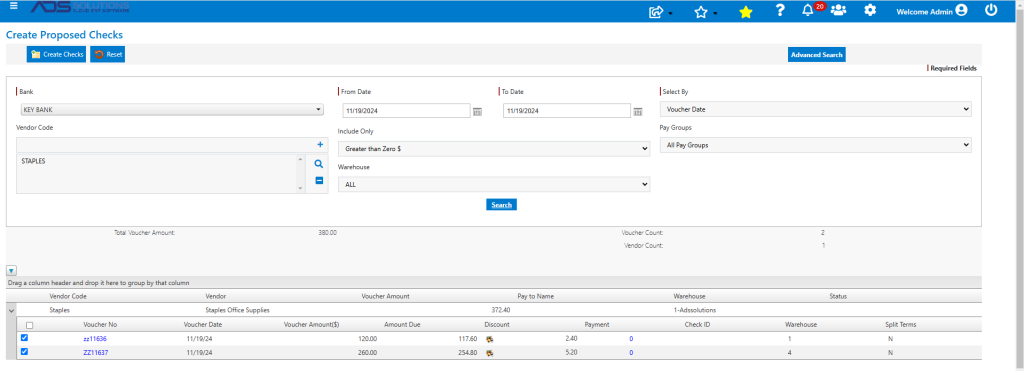Uncheck voucher ZZ11637 checkbox
Screen dimensions: 1024x371
click(x=25, y=351)
